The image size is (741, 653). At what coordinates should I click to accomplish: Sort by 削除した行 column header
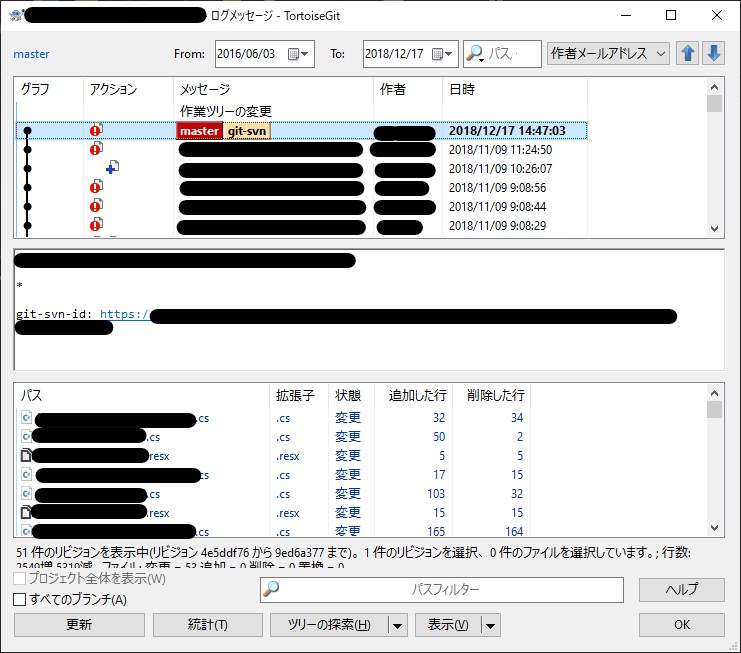click(x=491, y=395)
